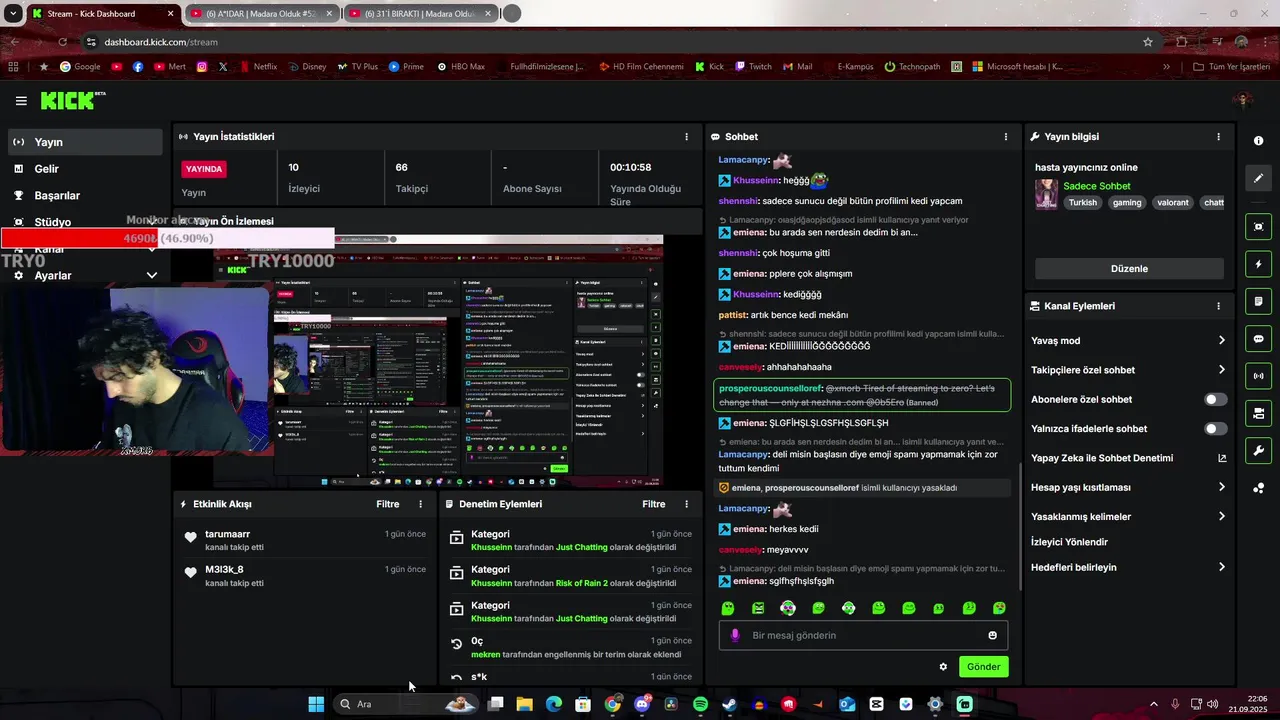The height and width of the screenshot is (720, 1280).
Task: Click the Turkish tag chip
Action: [x=1082, y=202]
